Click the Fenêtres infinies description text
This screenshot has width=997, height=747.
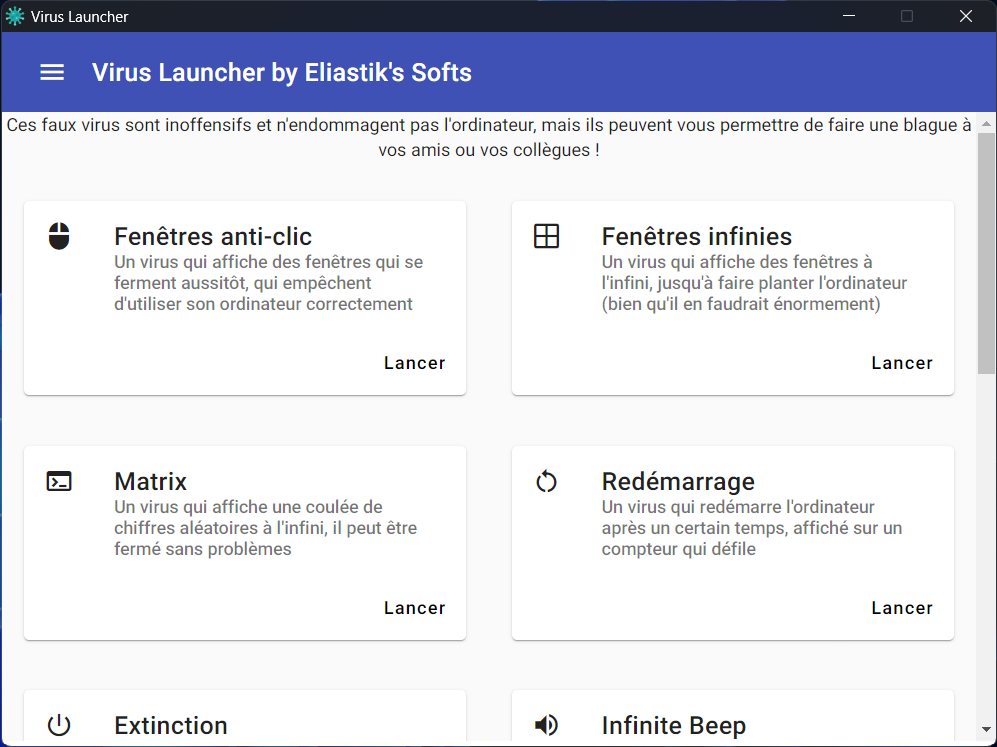pyautogui.click(x=754, y=283)
